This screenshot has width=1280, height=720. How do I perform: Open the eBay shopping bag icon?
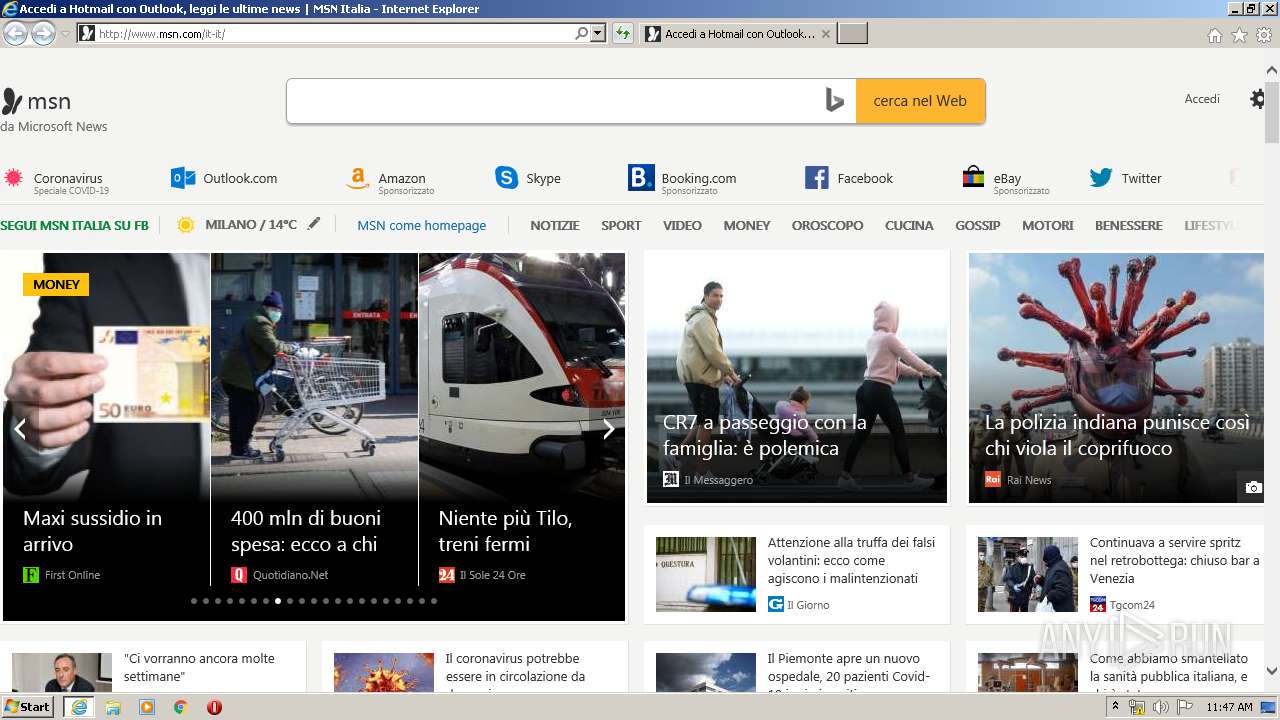(973, 178)
